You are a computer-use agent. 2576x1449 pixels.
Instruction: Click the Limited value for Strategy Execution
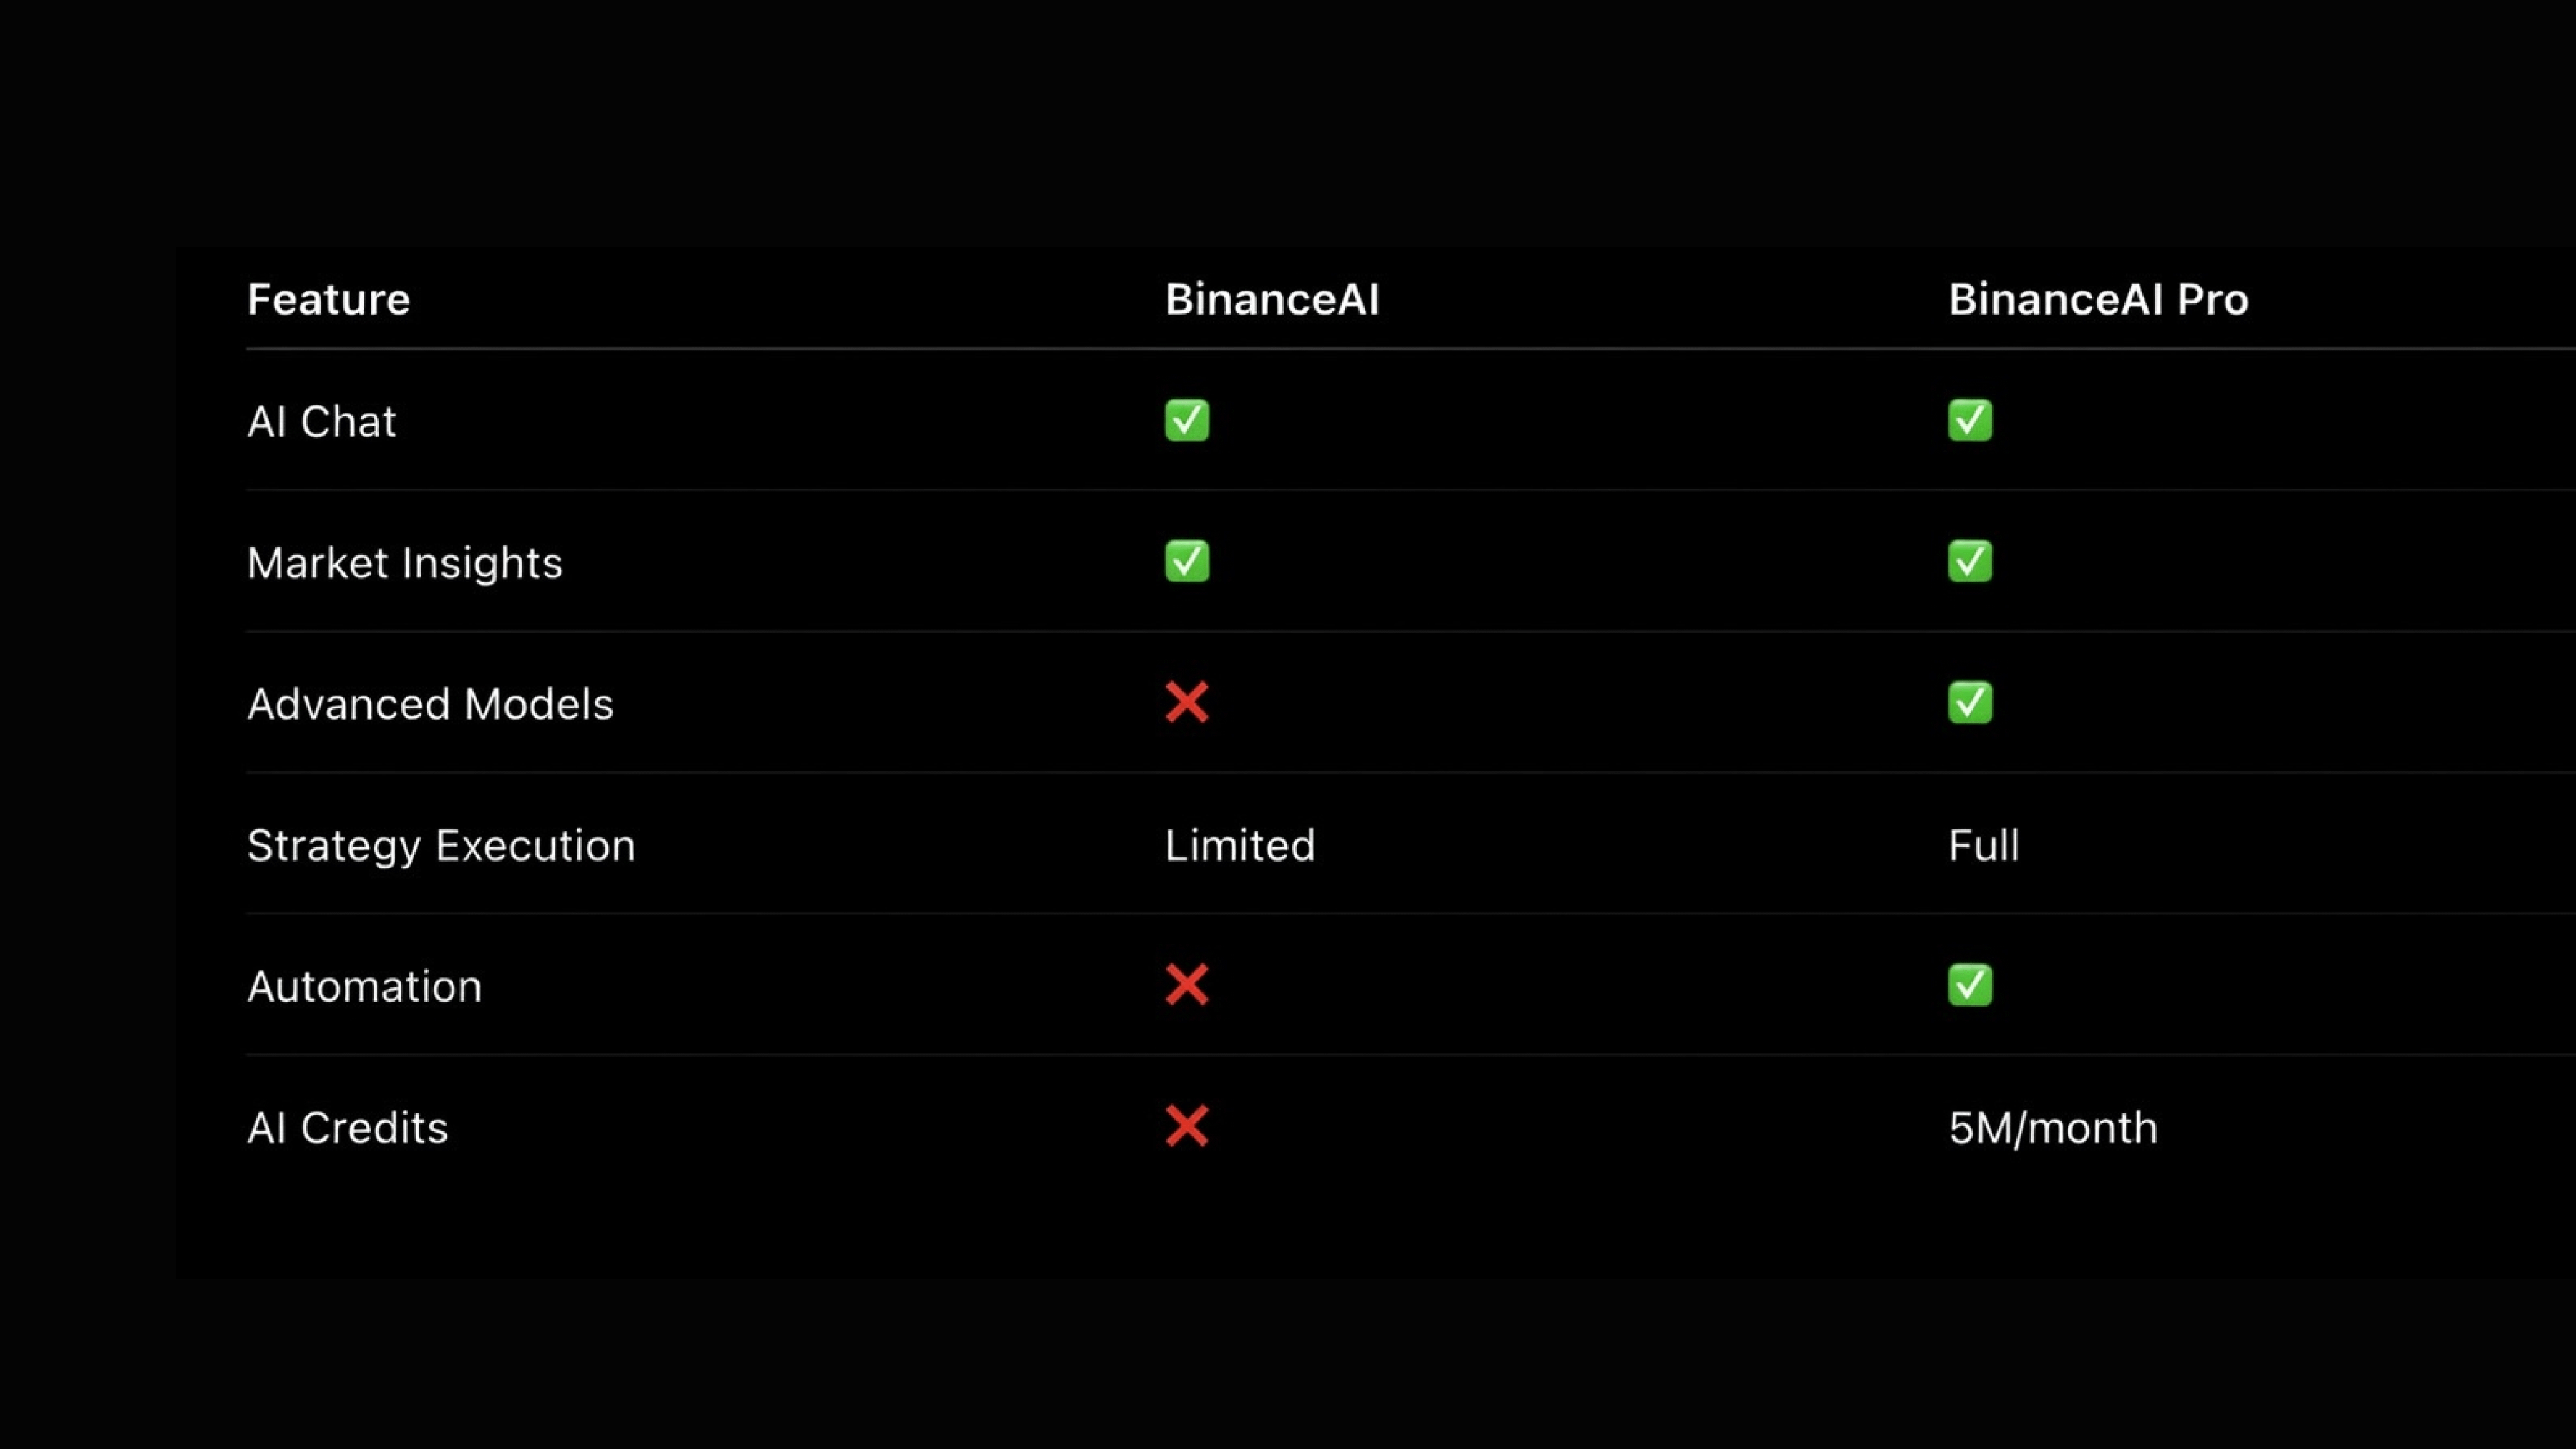1239,846
